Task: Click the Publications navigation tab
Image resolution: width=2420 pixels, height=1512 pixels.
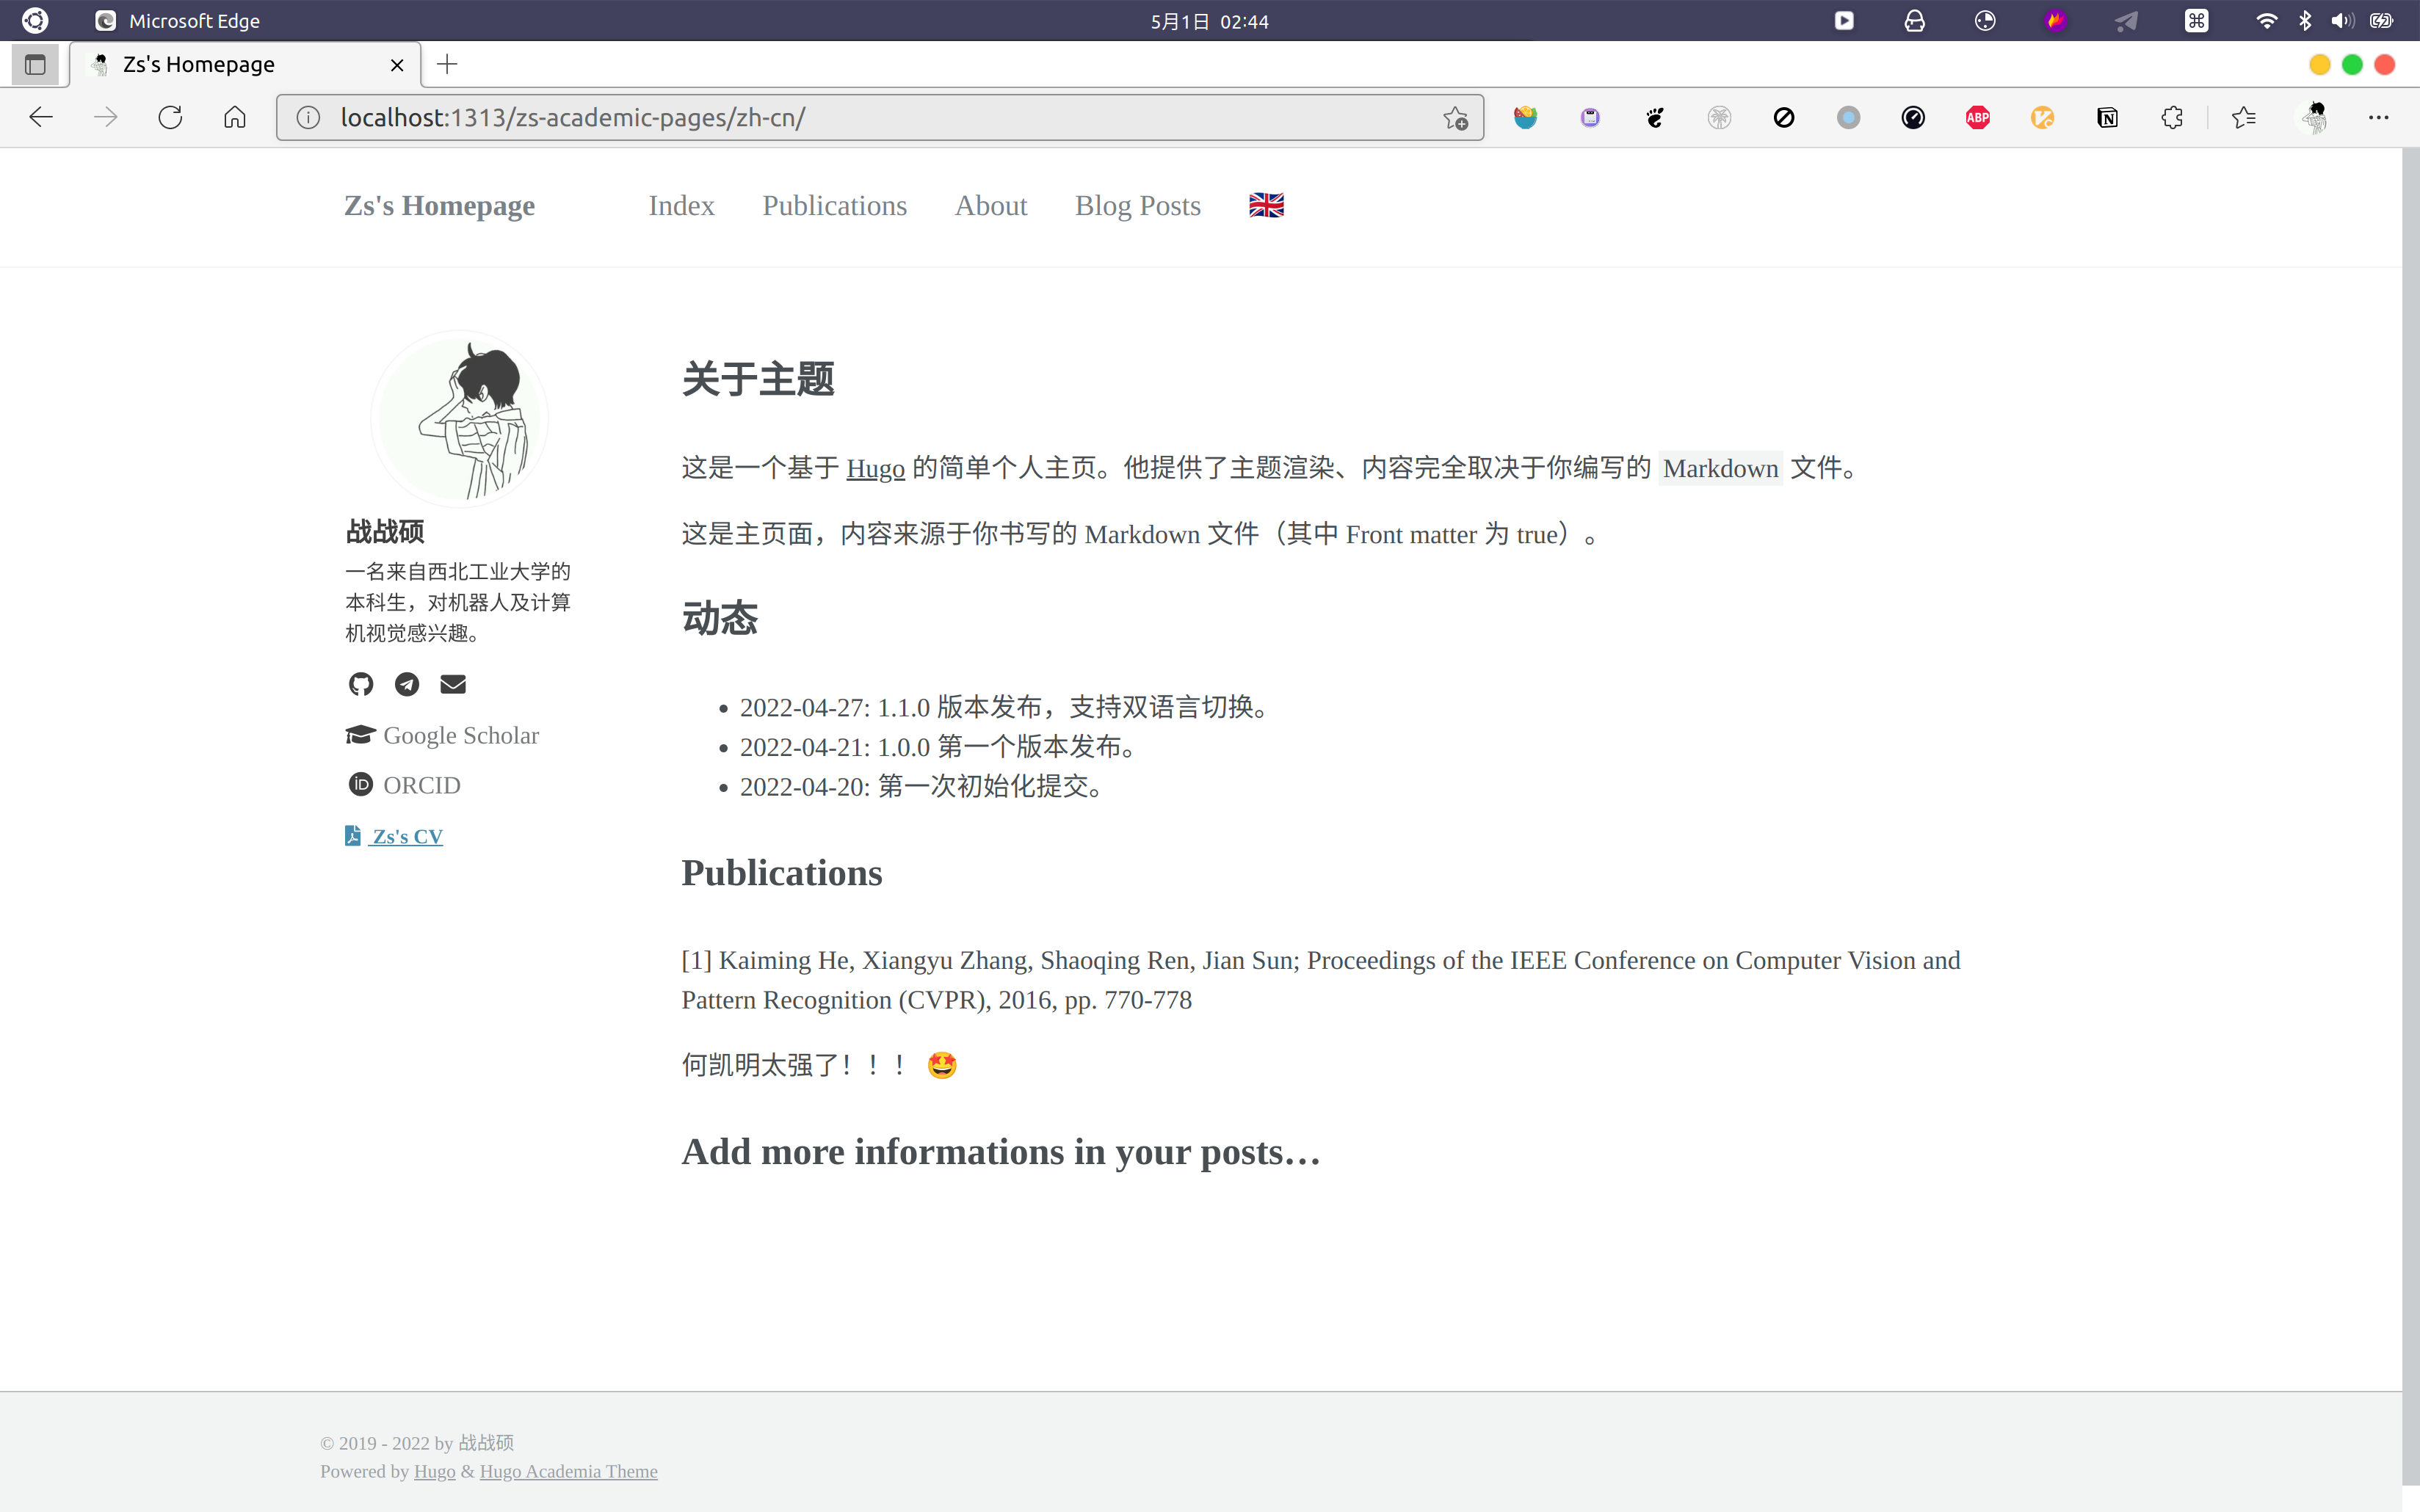Action: coord(835,206)
